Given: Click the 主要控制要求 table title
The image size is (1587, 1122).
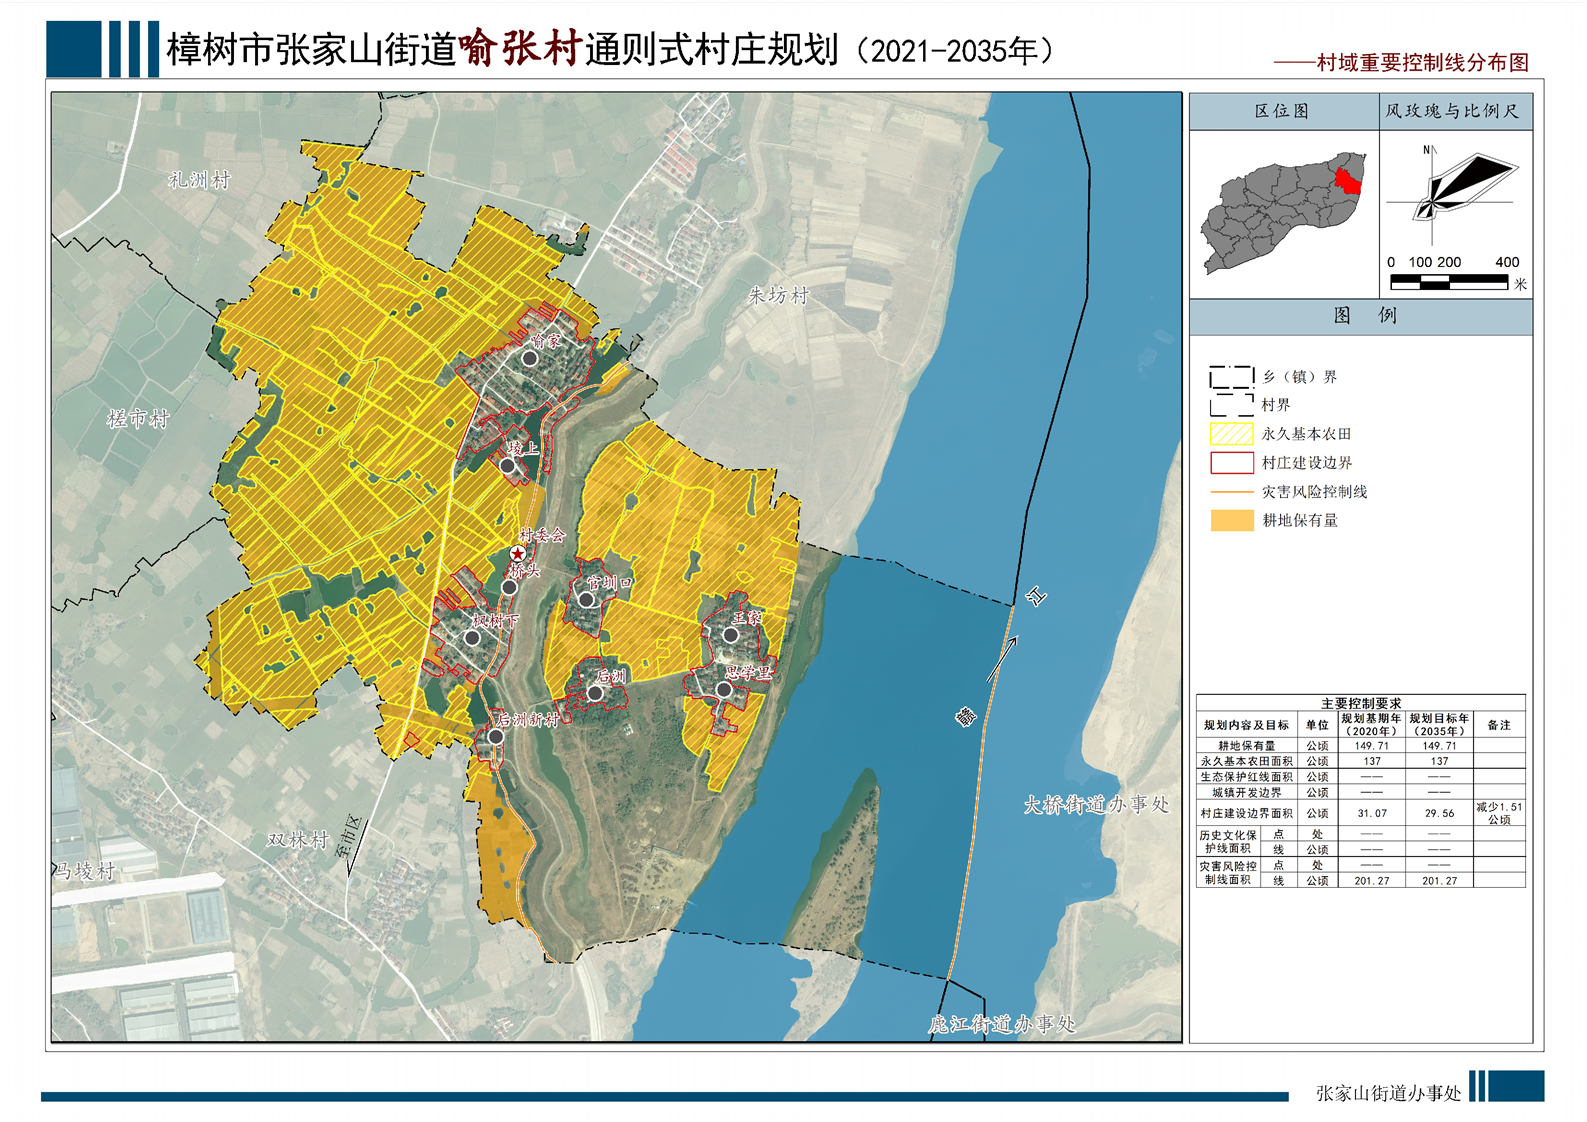Looking at the screenshot, I should point(1360,703).
